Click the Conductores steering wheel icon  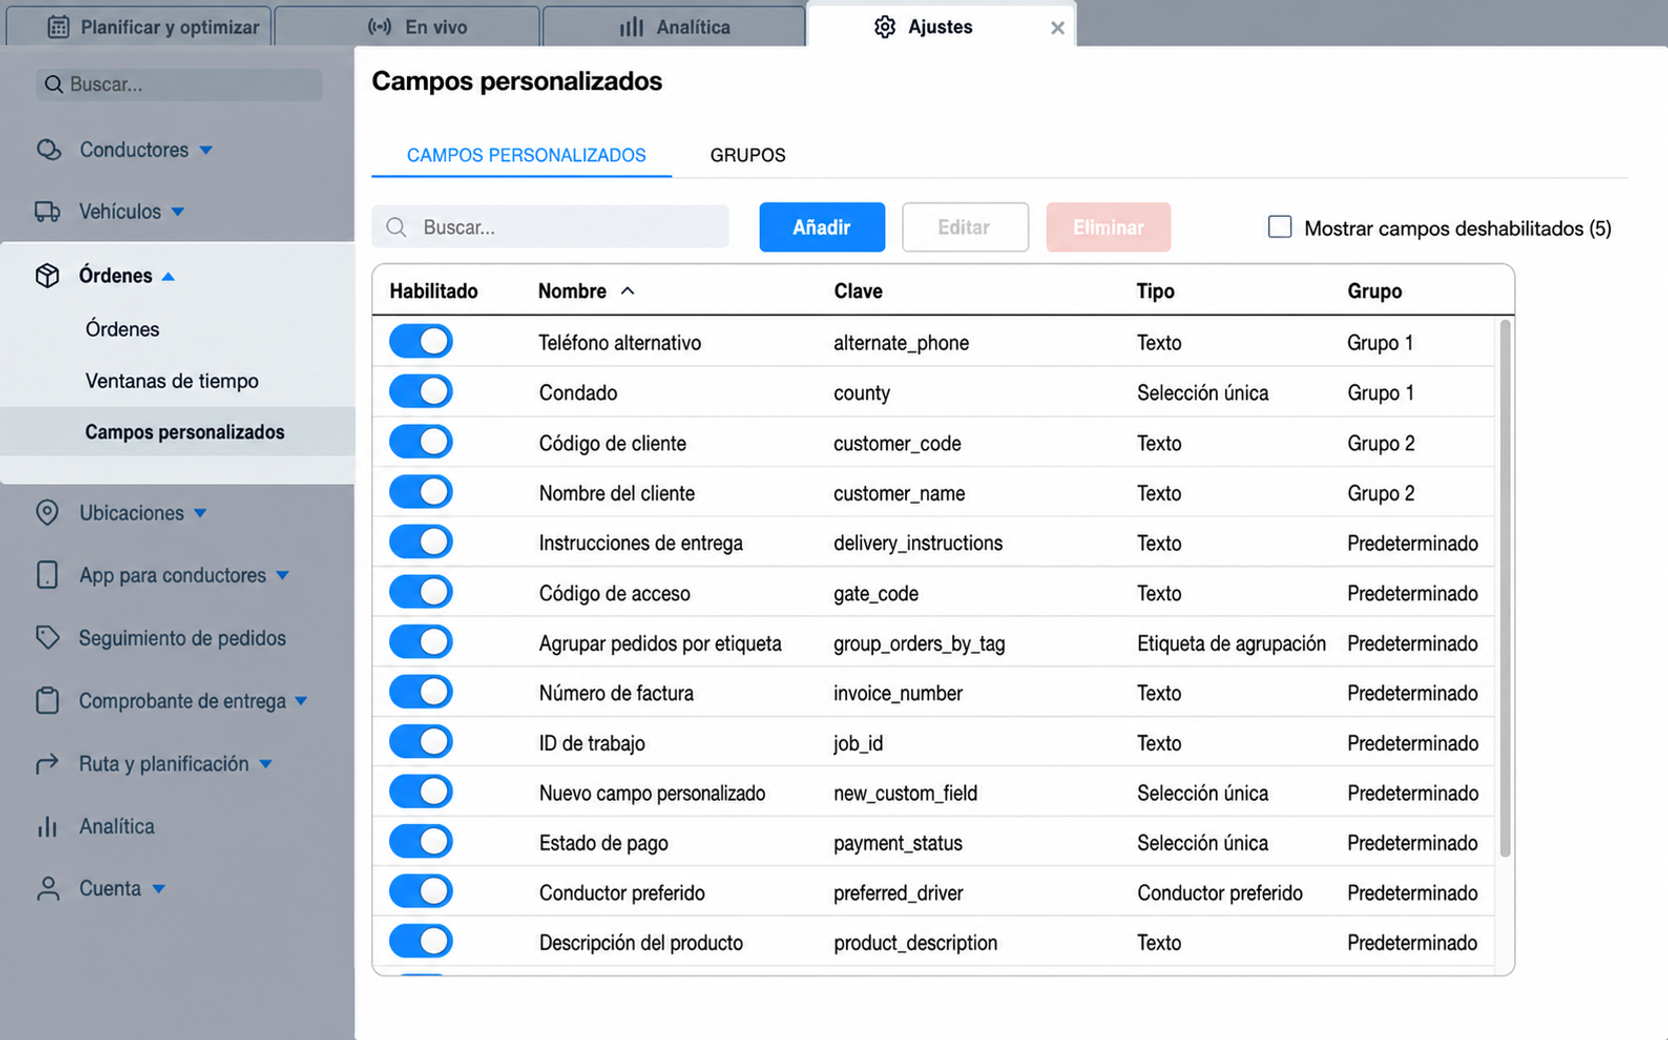(x=48, y=150)
